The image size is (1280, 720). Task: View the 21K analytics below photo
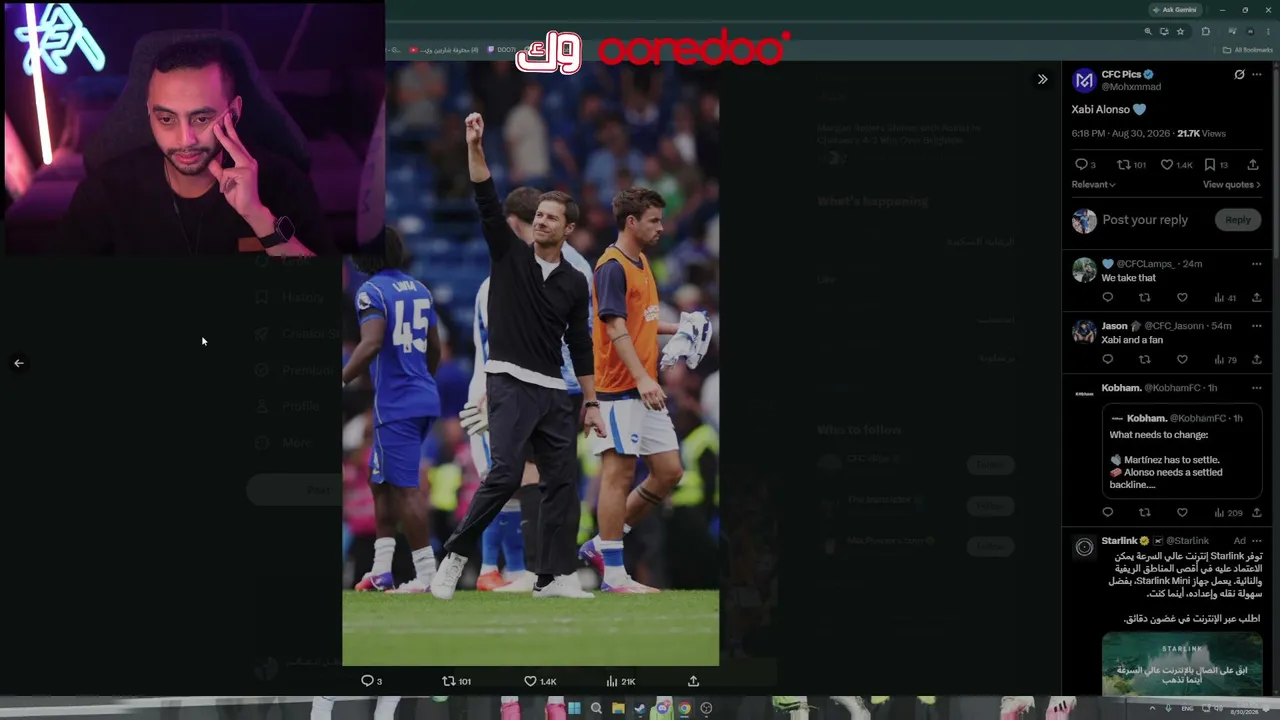[x=620, y=681]
